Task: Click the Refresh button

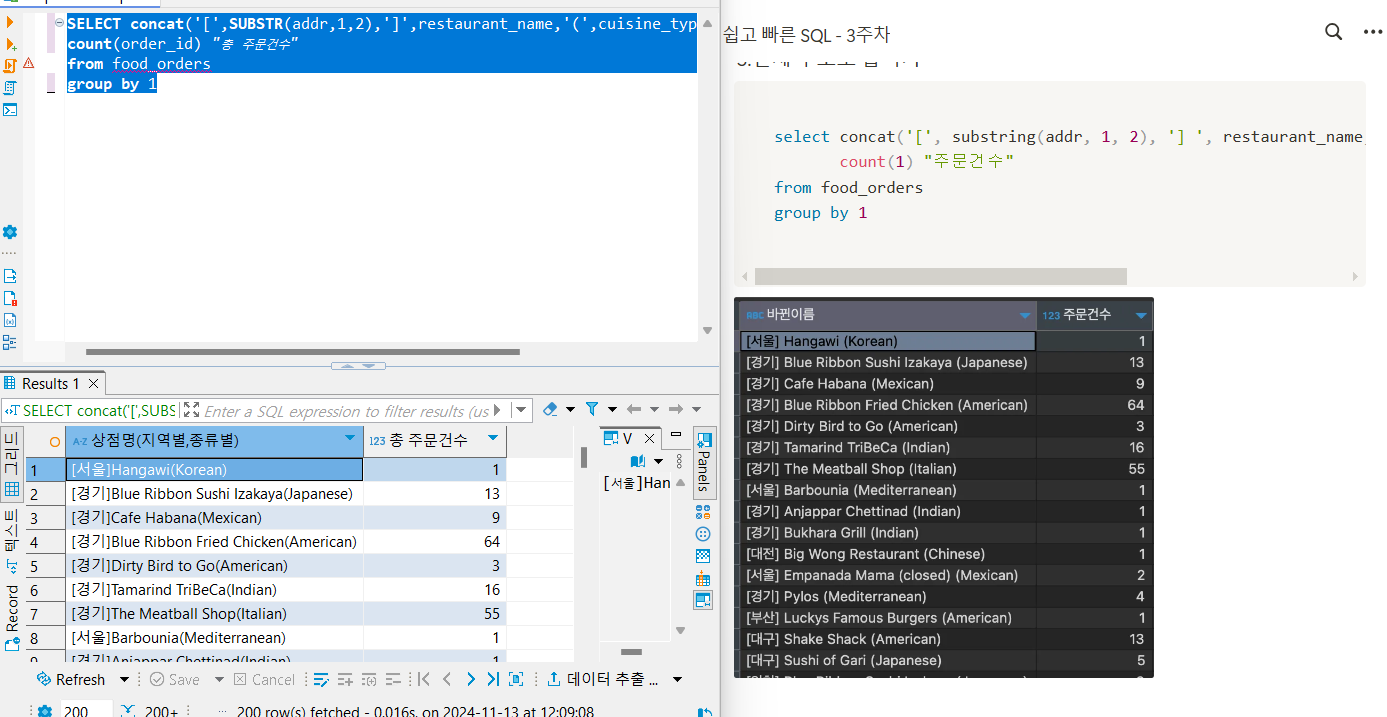Action: click(x=70, y=679)
